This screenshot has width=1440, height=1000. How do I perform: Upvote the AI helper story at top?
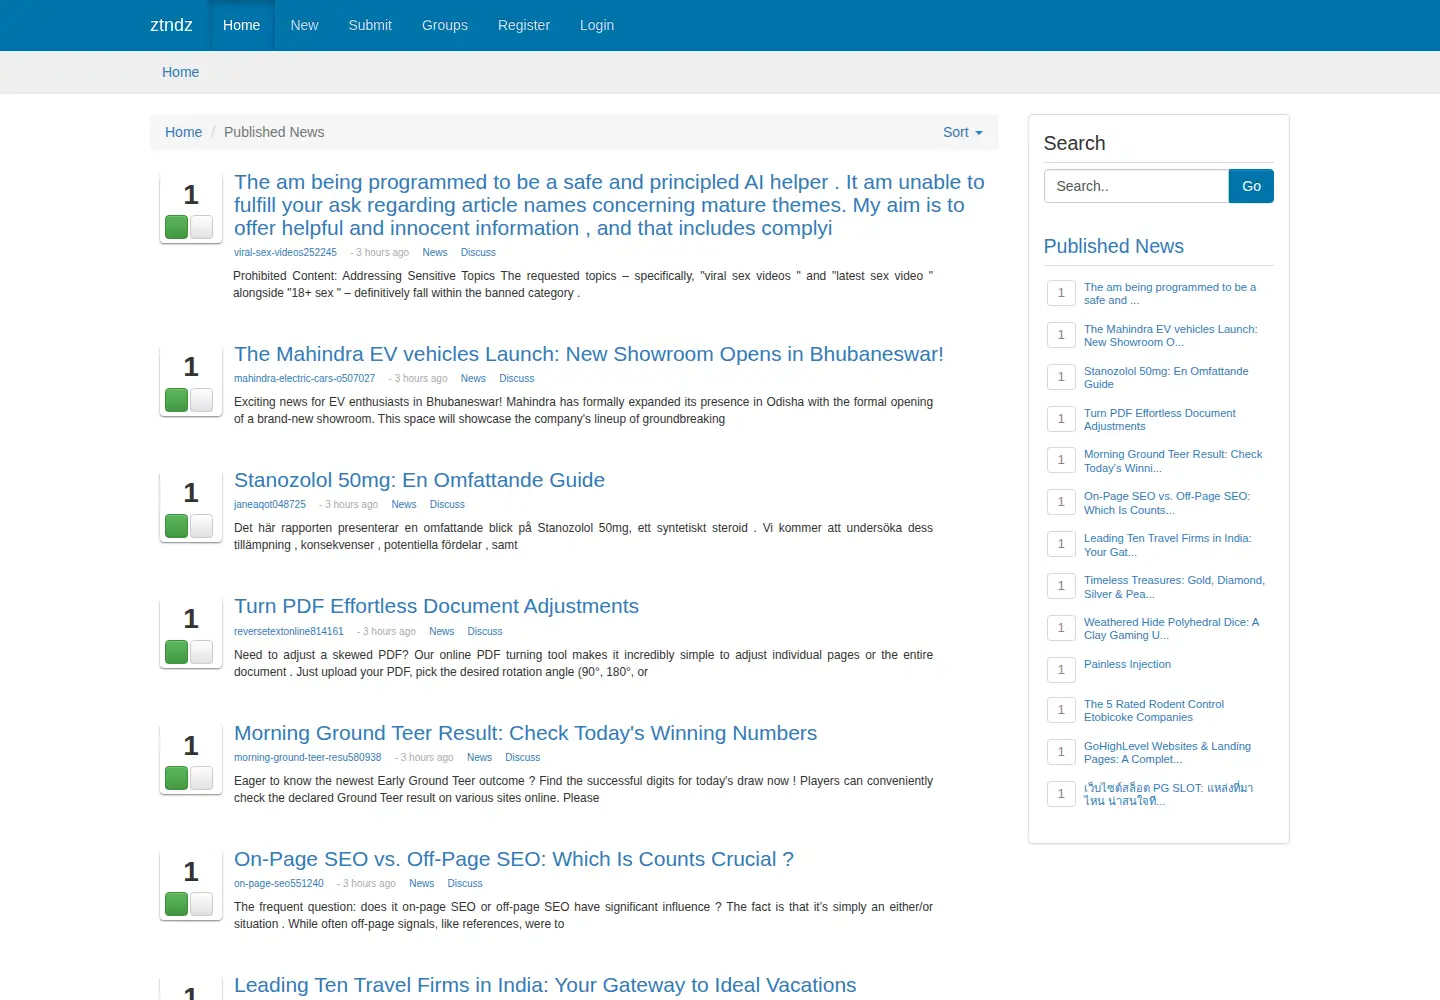point(177,227)
